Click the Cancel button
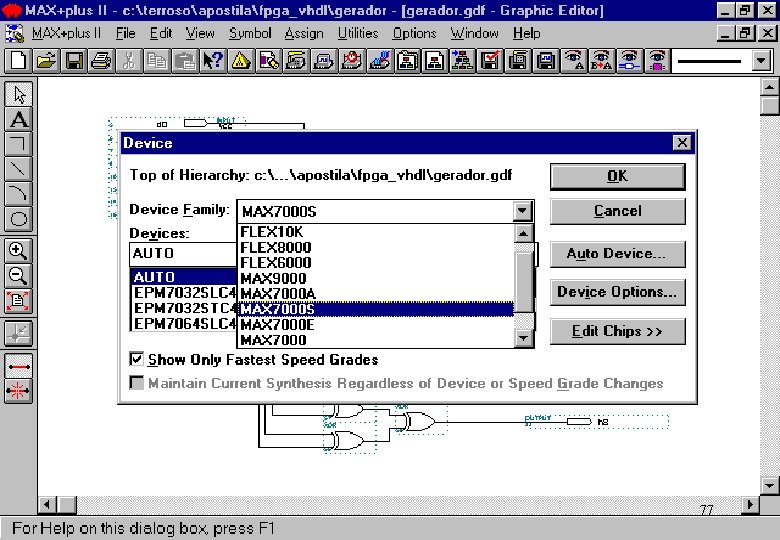This screenshot has width=780, height=540. tap(617, 211)
